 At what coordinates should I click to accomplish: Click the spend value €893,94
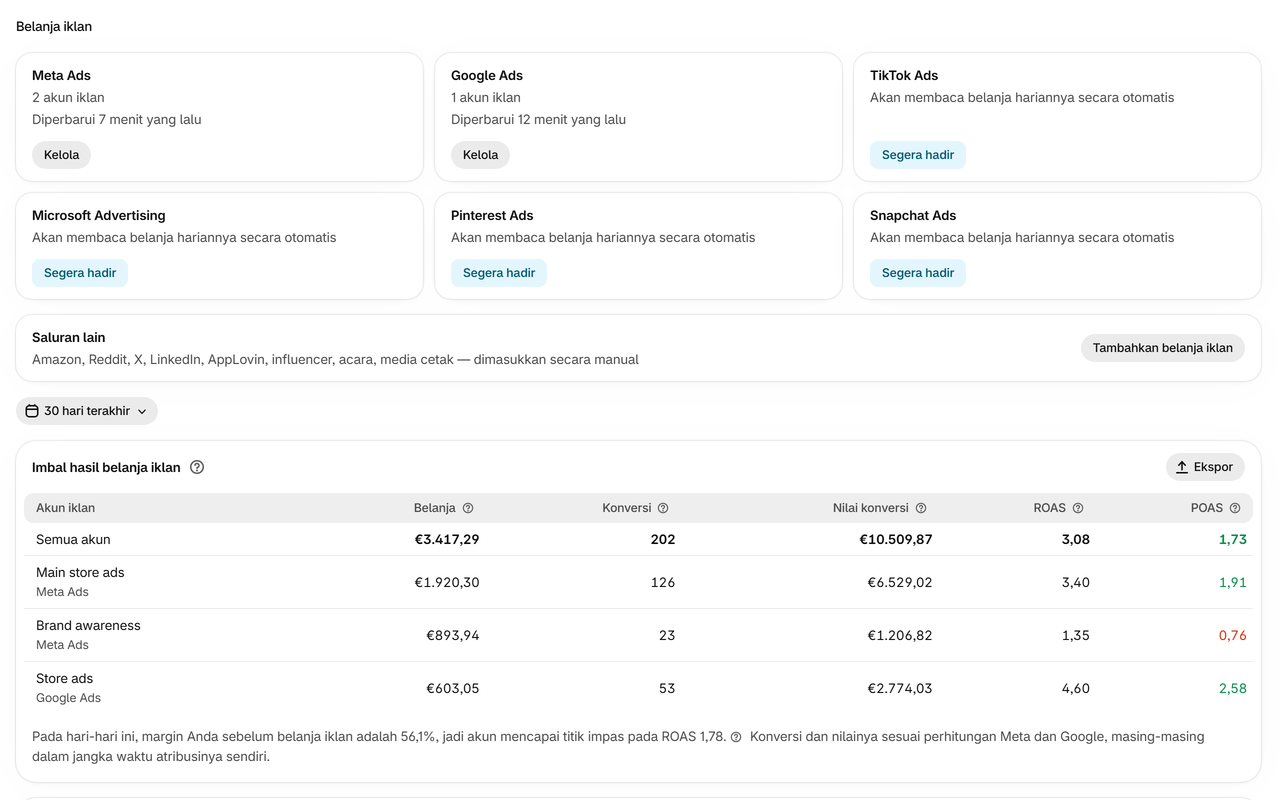point(453,635)
